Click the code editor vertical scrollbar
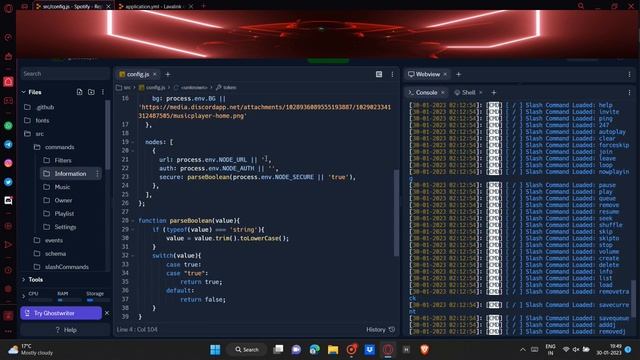640x360 pixels. [x=396, y=212]
